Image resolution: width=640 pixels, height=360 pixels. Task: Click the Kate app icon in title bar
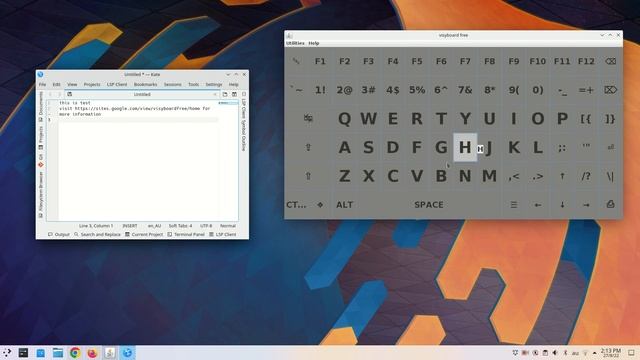40,74
